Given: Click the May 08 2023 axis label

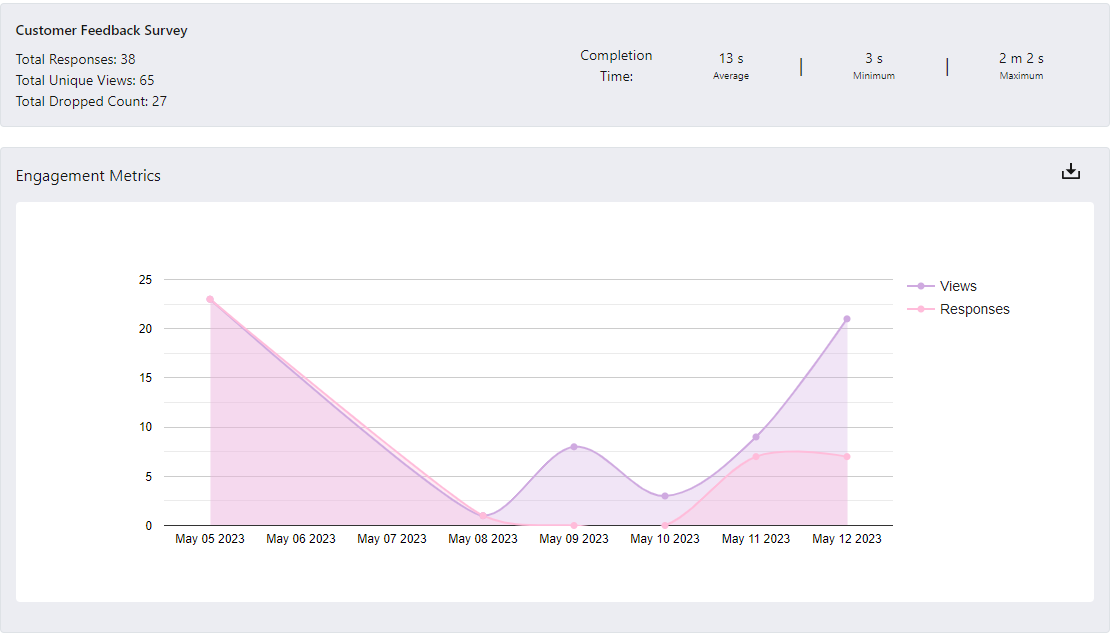Looking at the screenshot, I should click(483, 539).
